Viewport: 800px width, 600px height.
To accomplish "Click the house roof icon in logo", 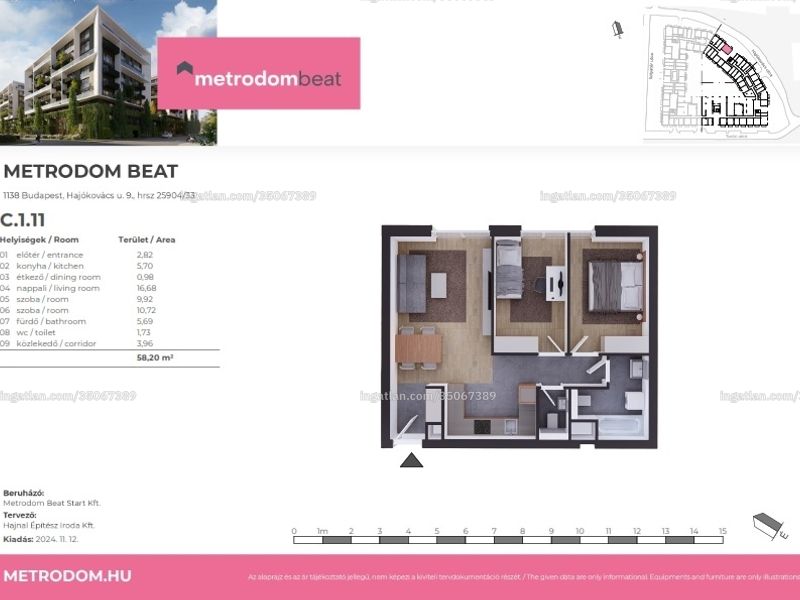I will pyautogui.click(x=185, y=69).
